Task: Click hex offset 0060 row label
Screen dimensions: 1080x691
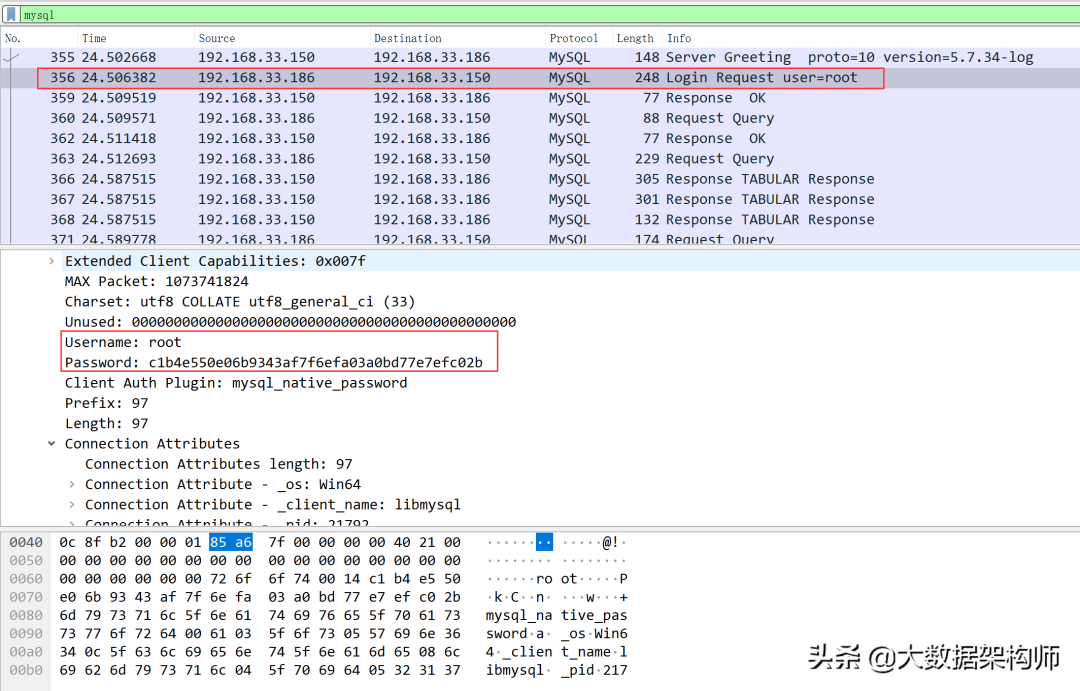Action: click(x=25, y=579)
